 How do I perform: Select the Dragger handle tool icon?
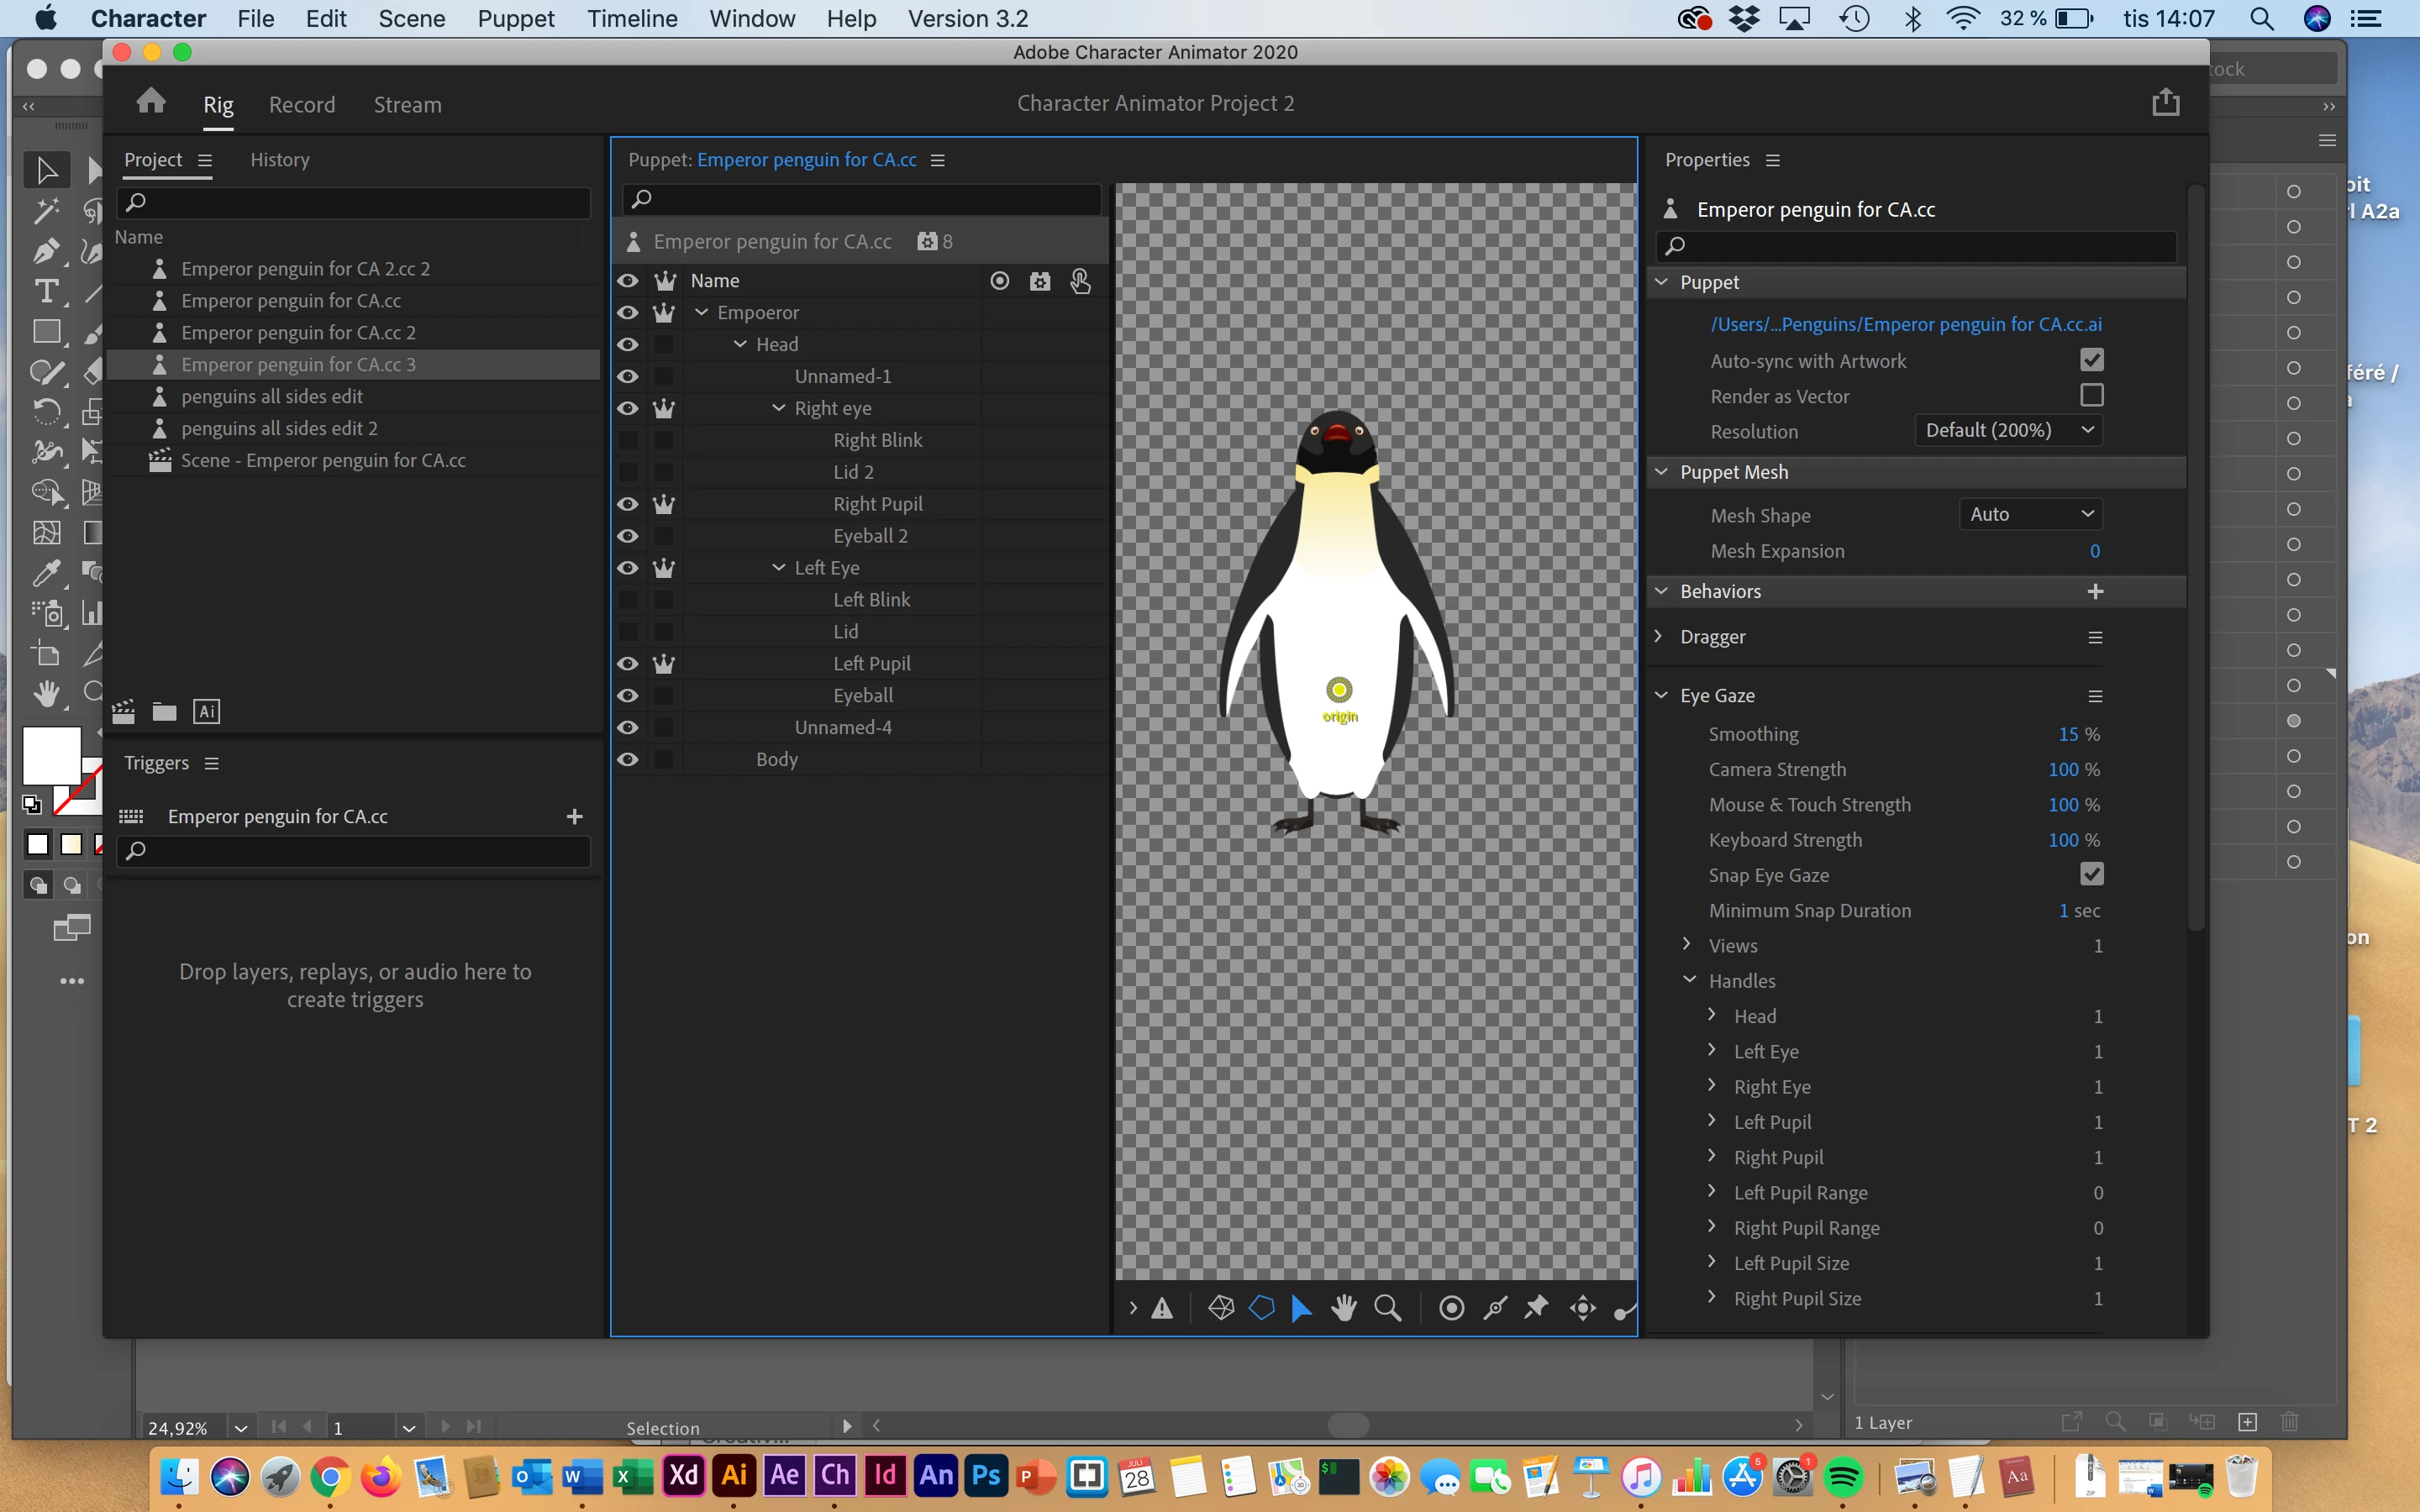1583,1308
